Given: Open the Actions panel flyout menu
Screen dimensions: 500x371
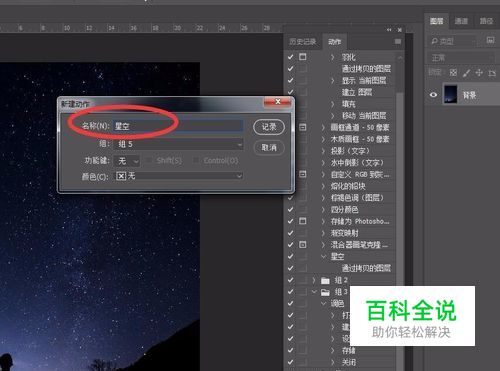Looking at the screenshot, I should click(398, 41).
